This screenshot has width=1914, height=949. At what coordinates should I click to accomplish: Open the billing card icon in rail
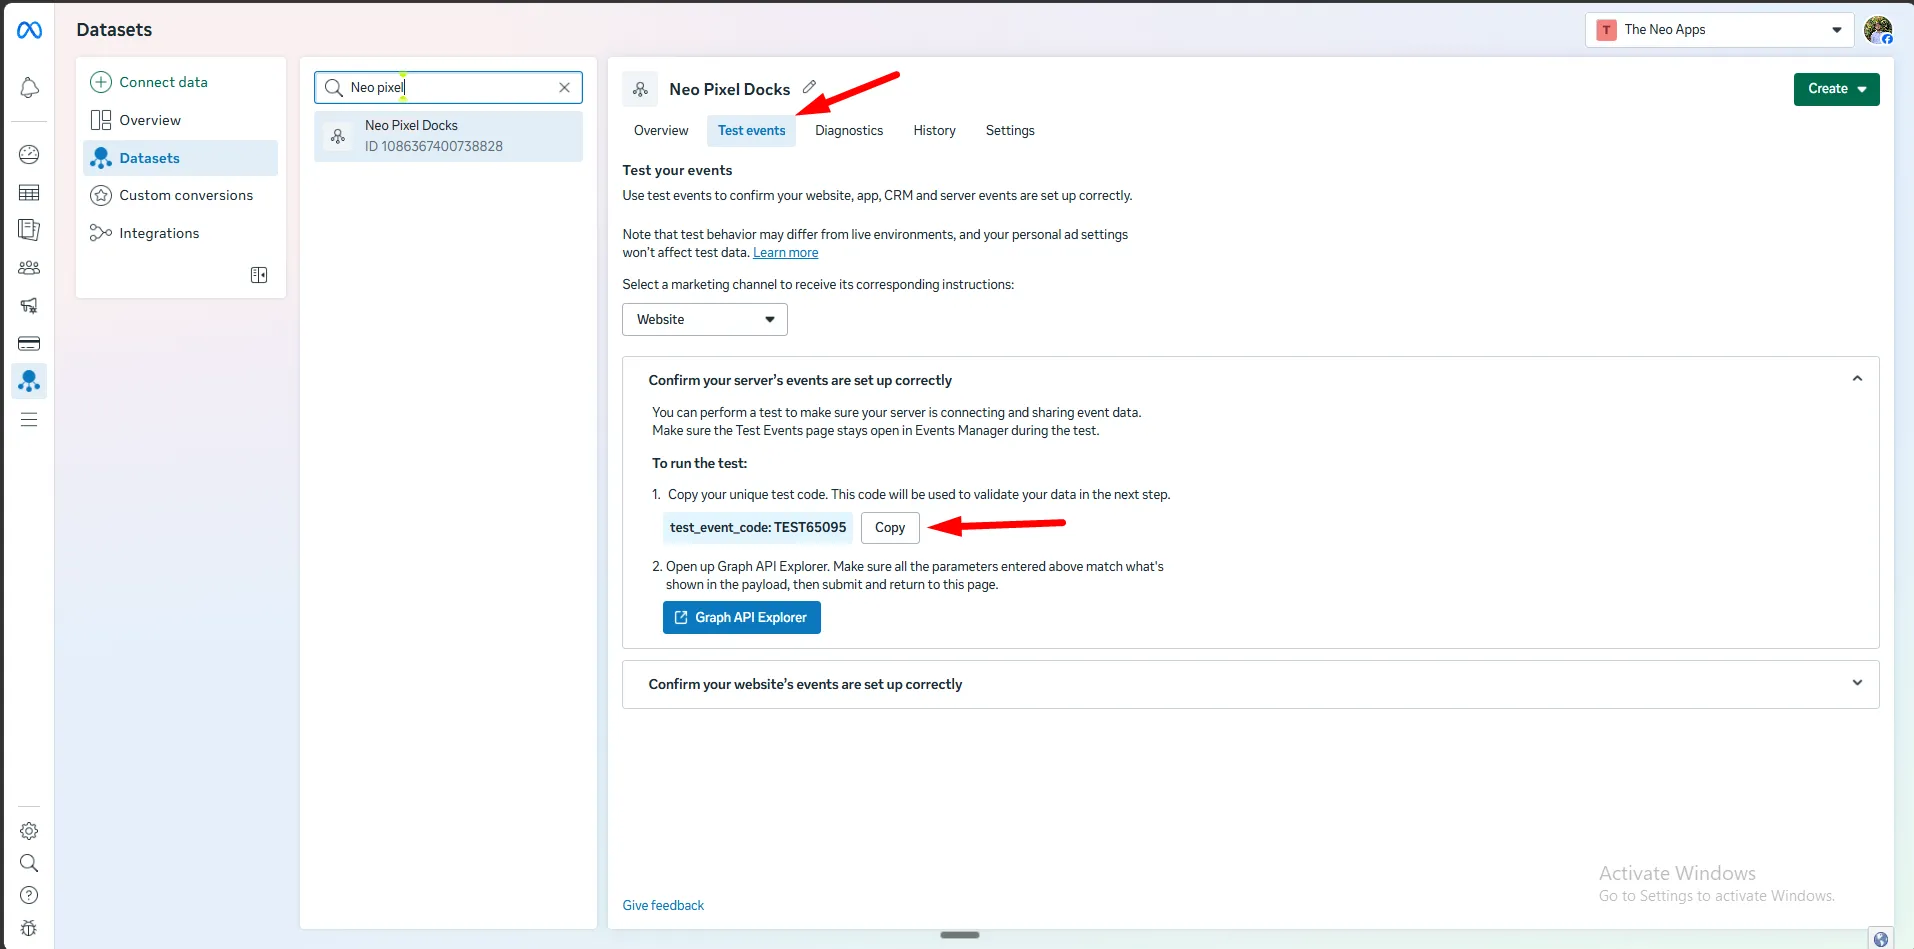[x=29, y=343]
